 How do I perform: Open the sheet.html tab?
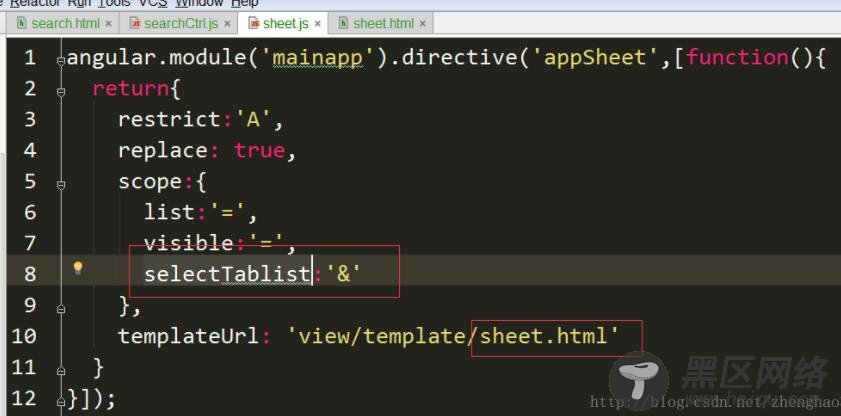pos(383,24)
